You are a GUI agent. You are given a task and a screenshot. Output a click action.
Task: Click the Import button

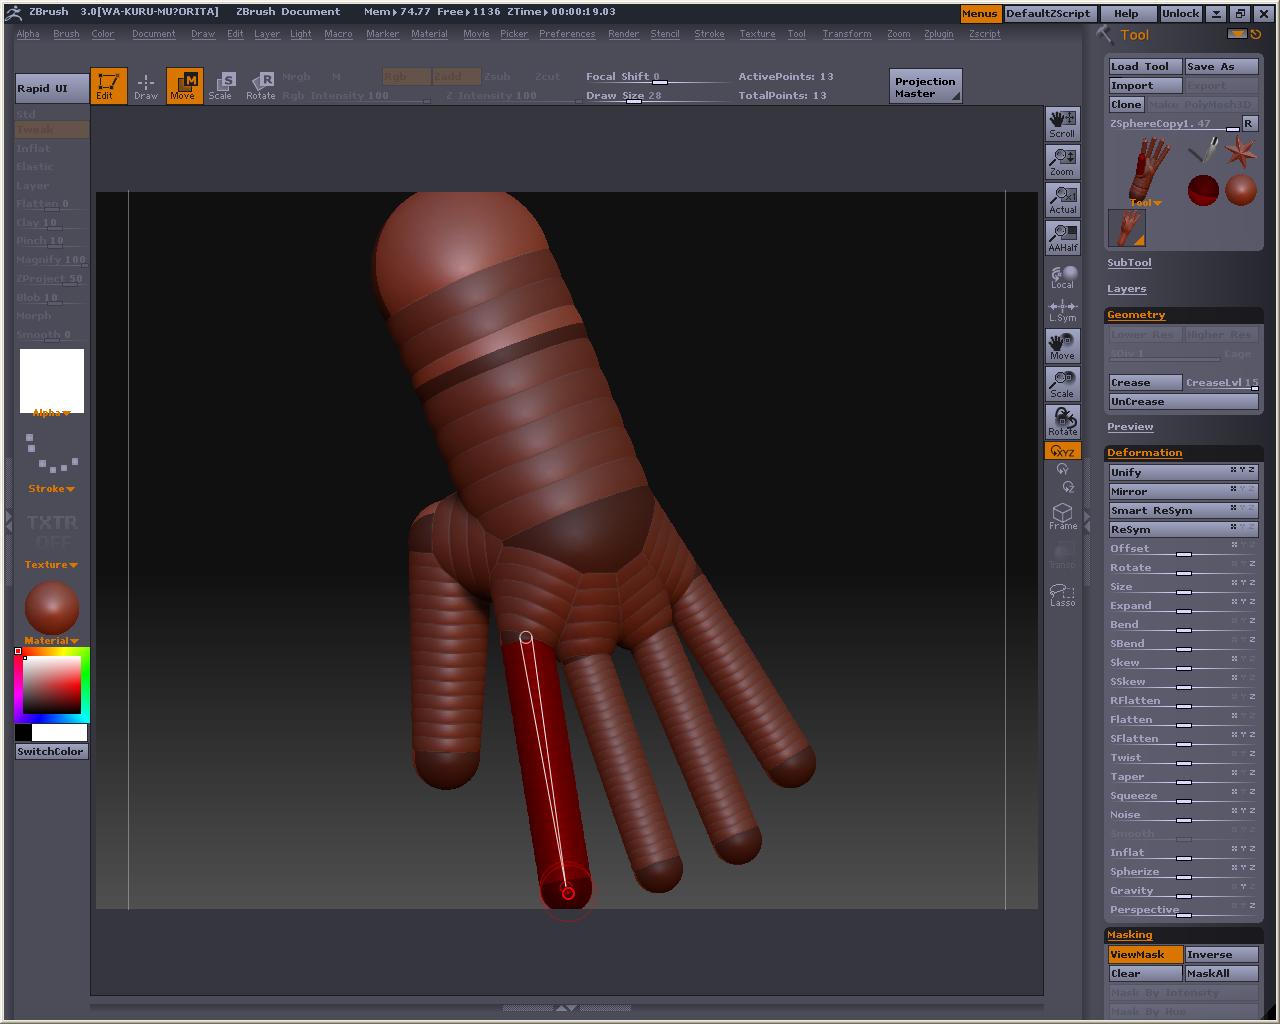pos(1145,85)
